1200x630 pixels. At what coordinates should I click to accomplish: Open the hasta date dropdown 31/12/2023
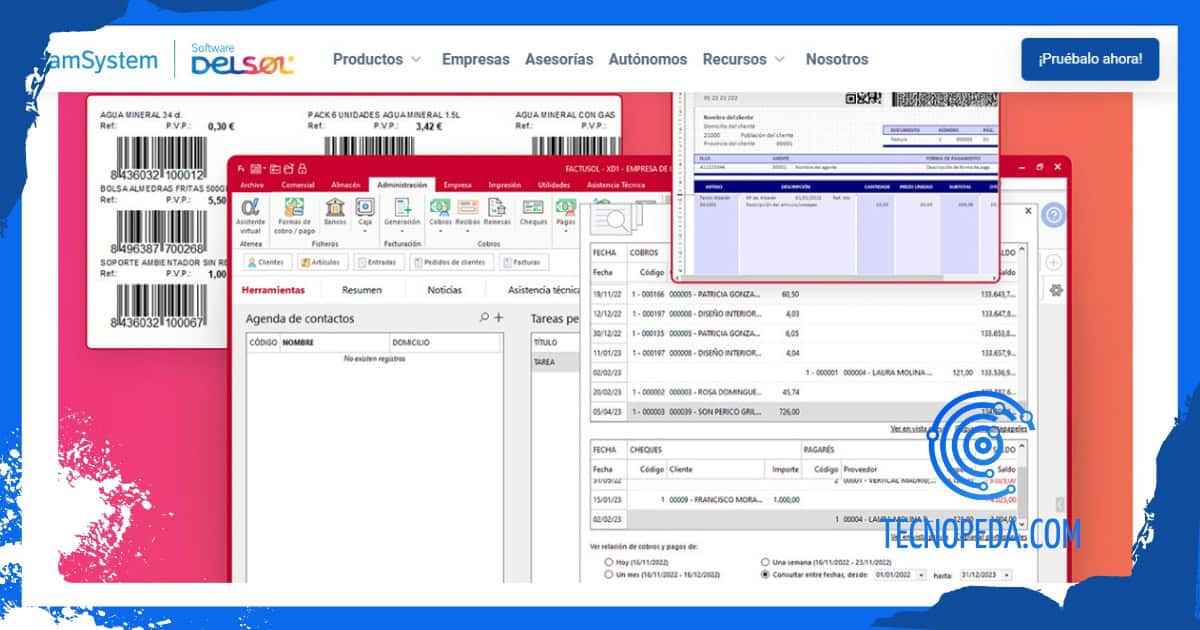pos(1005,575)
